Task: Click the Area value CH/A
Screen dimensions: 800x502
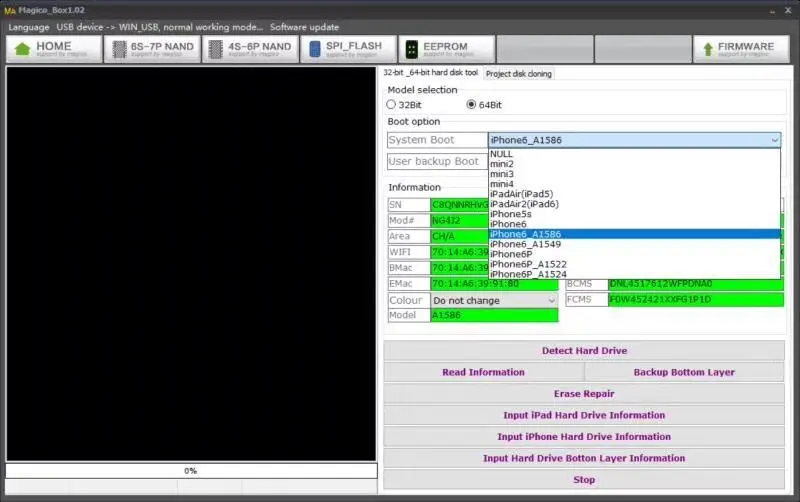Action: [460, 236]
